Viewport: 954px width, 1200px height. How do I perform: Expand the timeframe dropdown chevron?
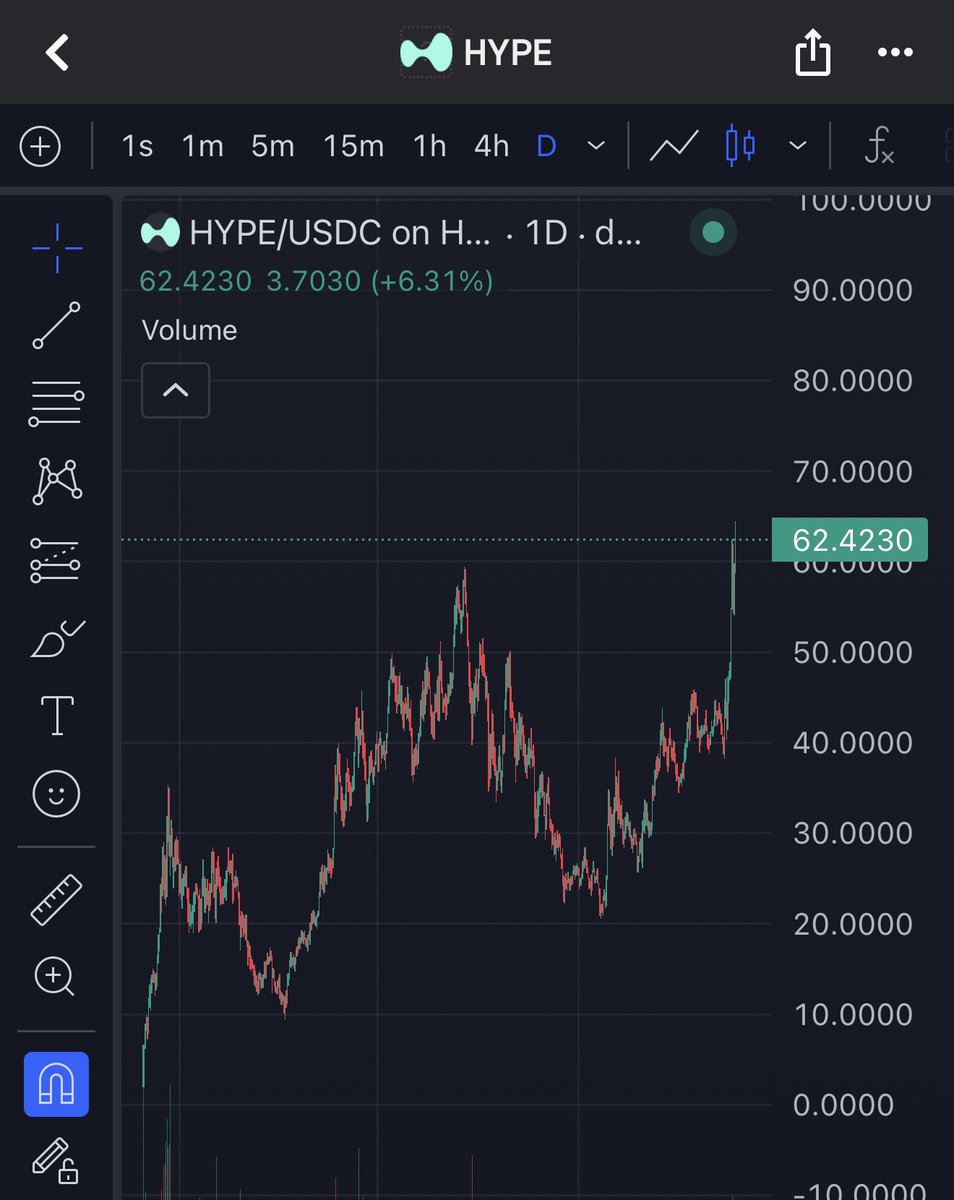click(x=596, y=146)
